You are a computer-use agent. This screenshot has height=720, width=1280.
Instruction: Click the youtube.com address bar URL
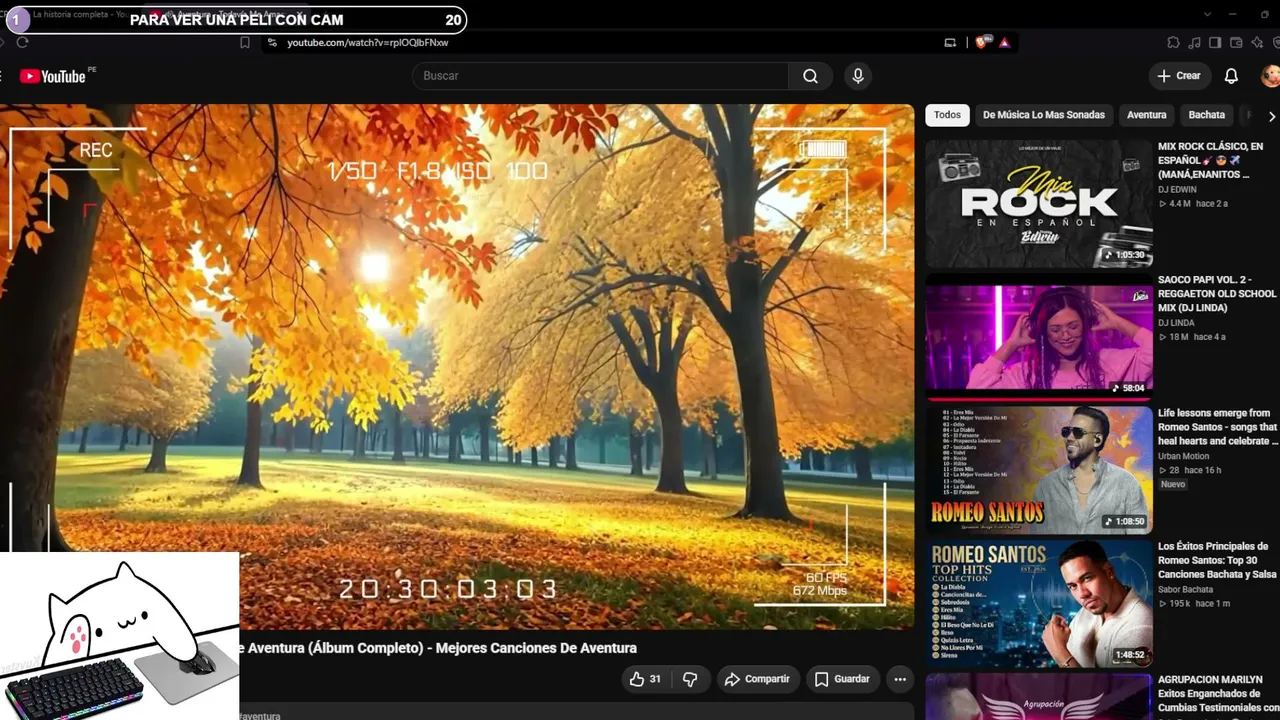pyautogui.click(x=368, y=43)
